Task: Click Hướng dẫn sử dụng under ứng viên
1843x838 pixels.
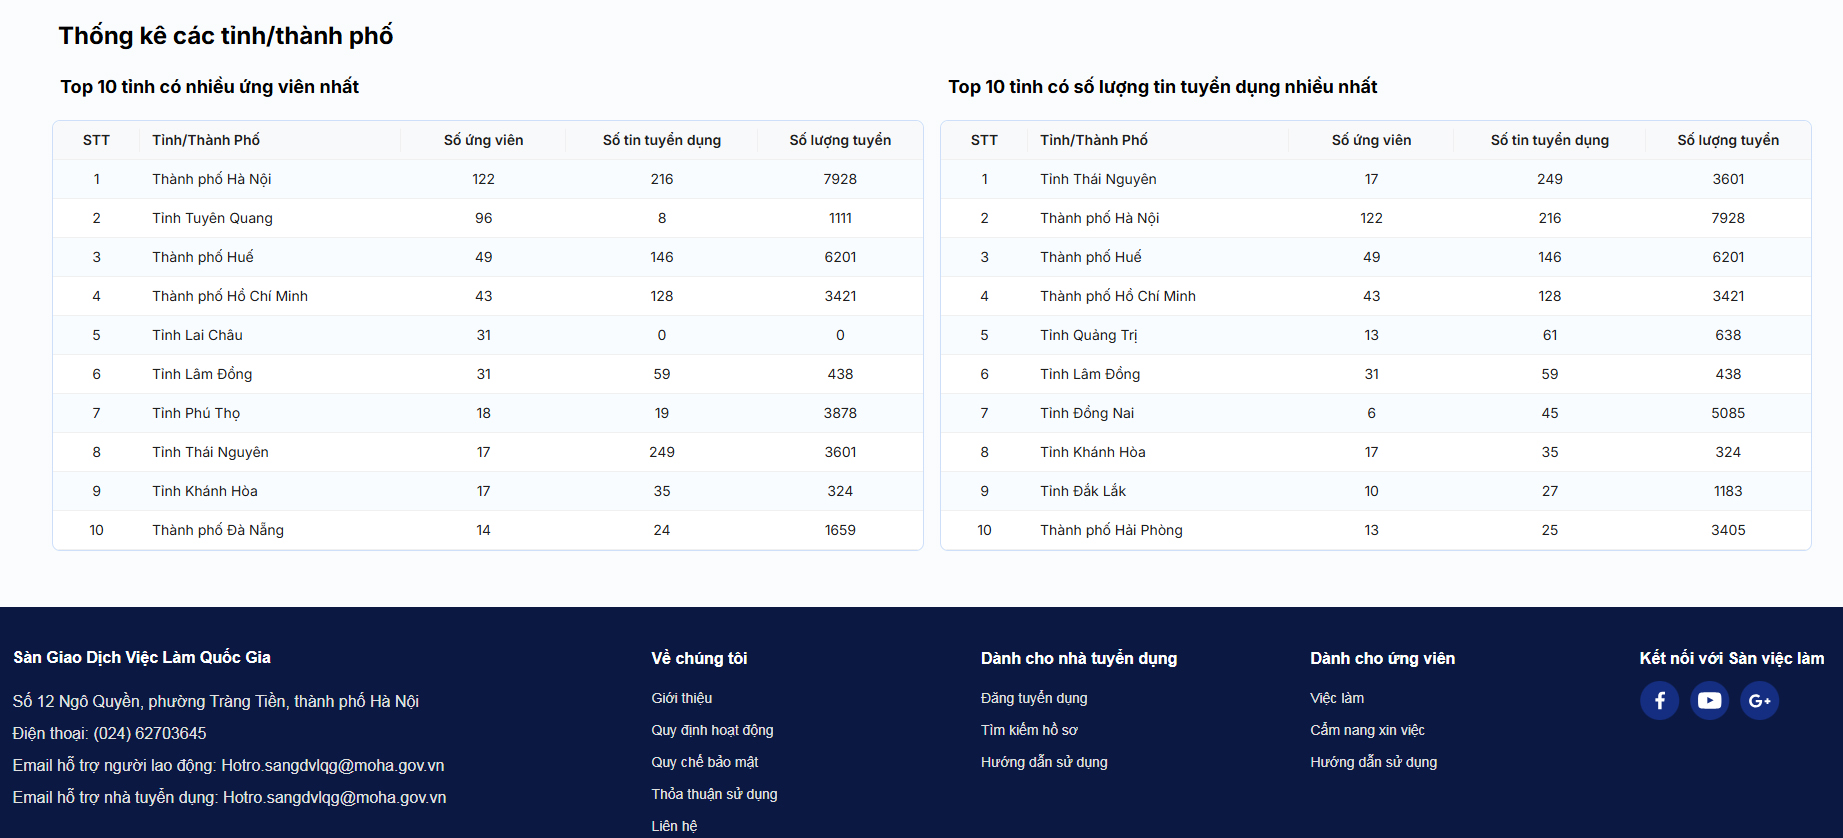Action: pos(1373,762)
